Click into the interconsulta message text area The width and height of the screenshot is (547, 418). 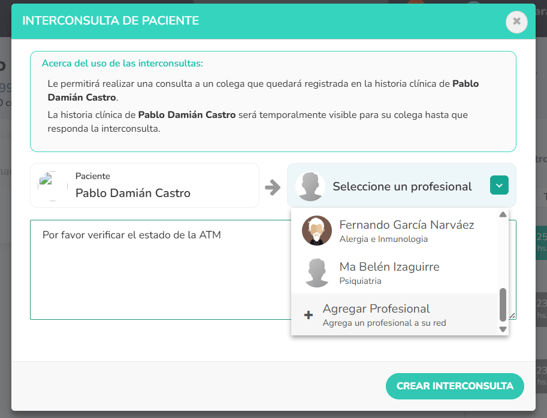click(161, 270)
